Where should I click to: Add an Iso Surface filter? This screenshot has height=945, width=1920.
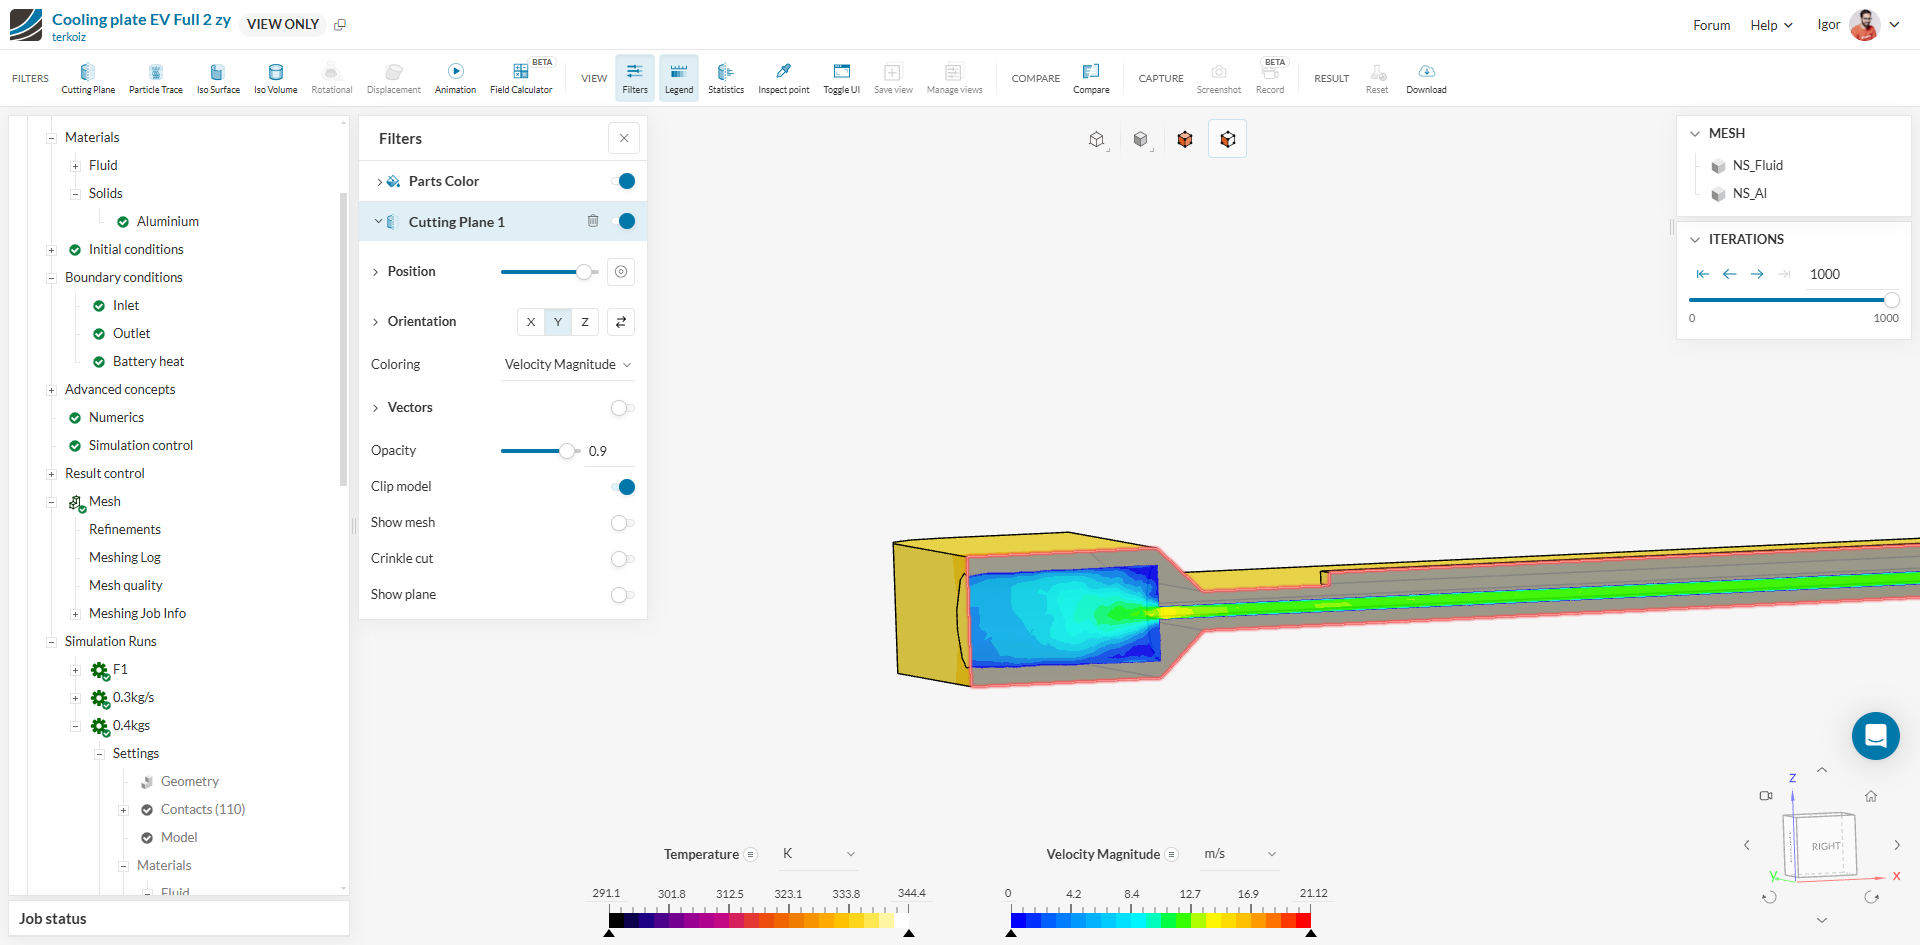tap(217, 78)
